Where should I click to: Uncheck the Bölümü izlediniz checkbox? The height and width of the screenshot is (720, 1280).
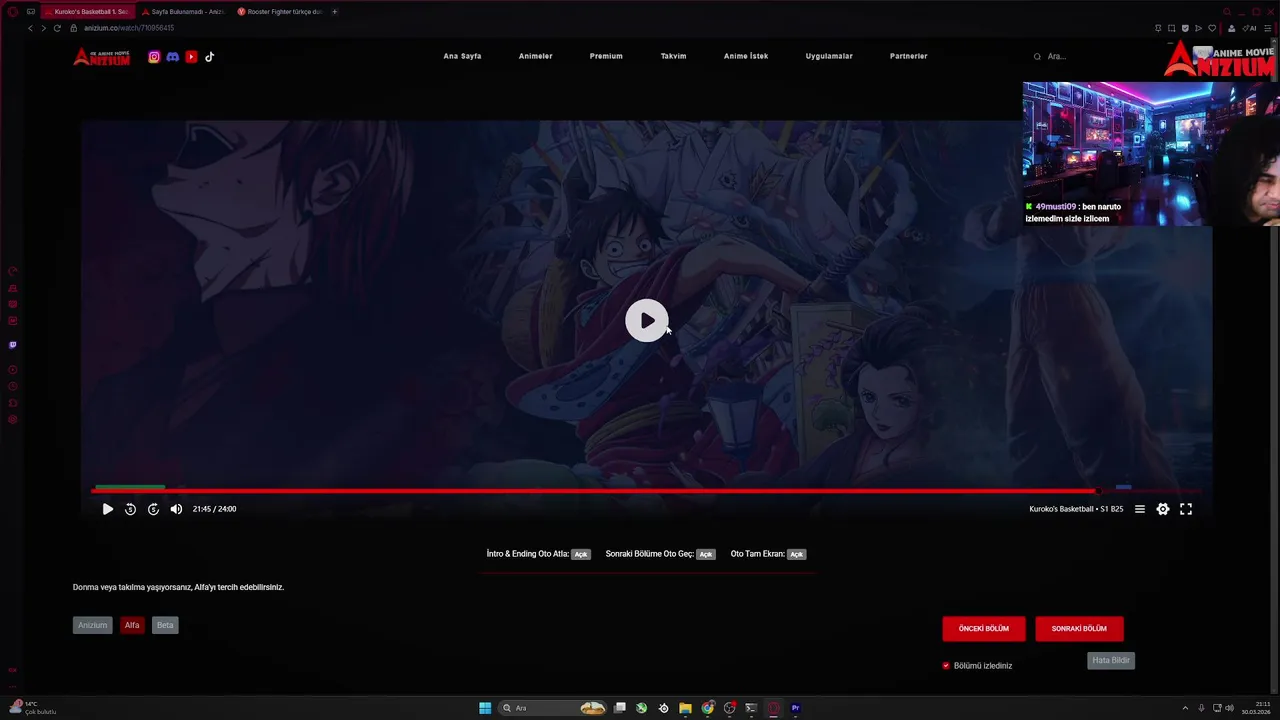point(946,666)
